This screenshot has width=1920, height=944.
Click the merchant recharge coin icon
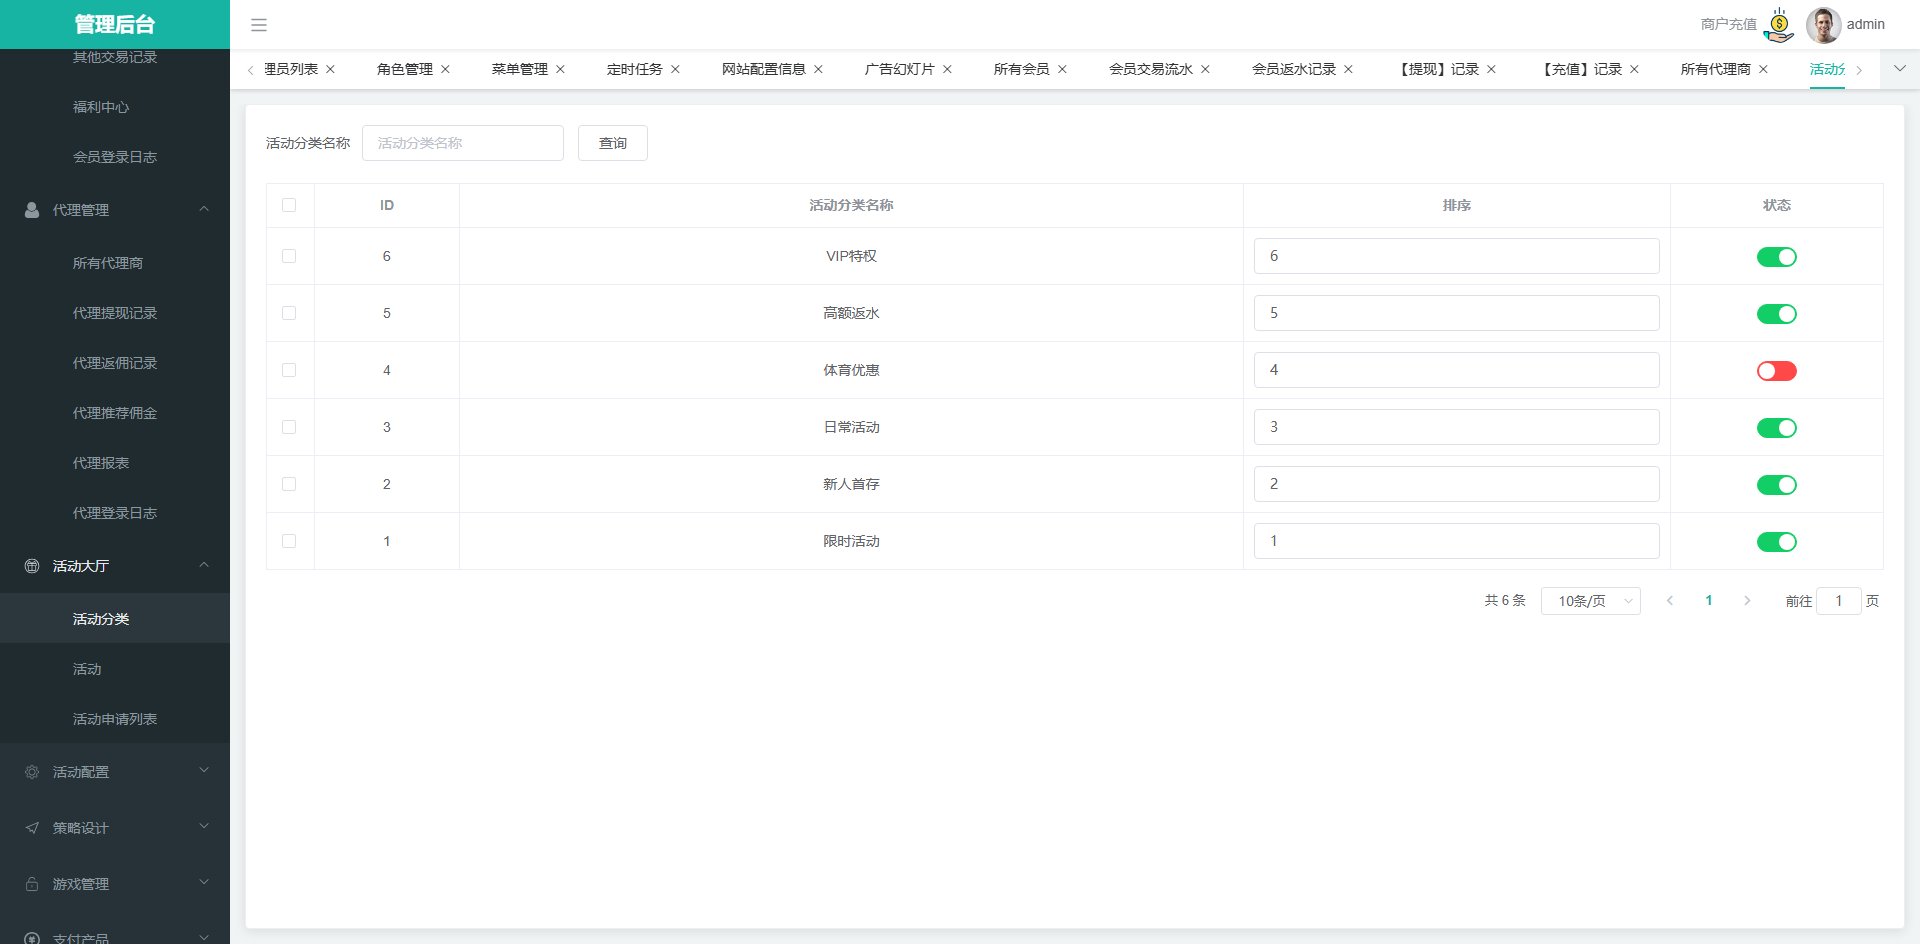[1779, 25]
